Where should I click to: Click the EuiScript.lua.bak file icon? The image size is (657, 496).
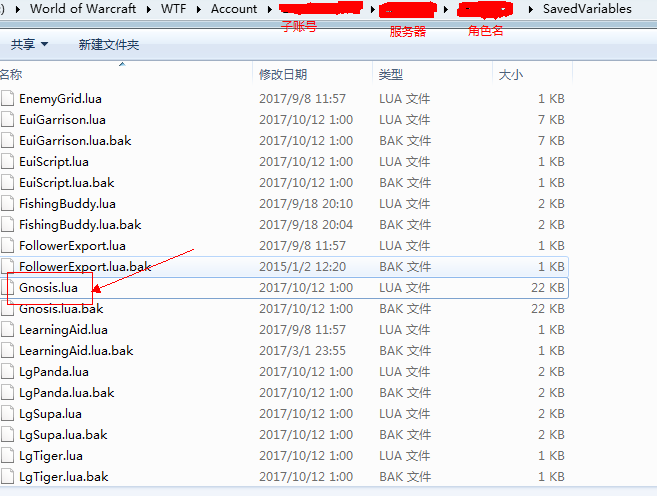coord(7,182)
